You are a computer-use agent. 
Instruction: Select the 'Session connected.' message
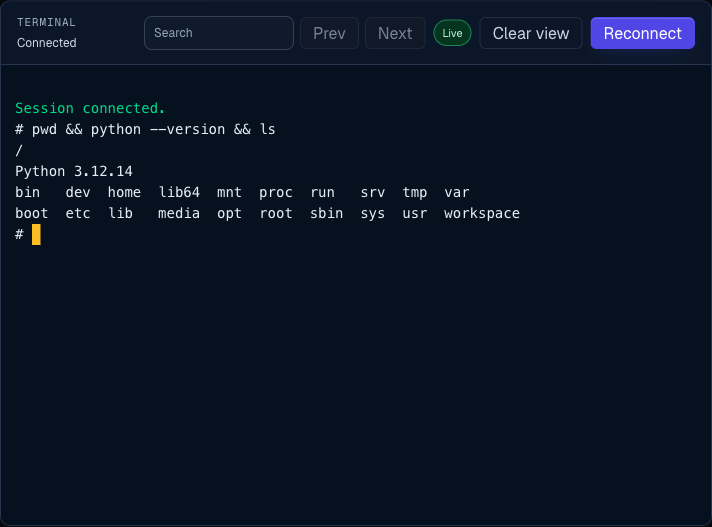tap(90, 108)
